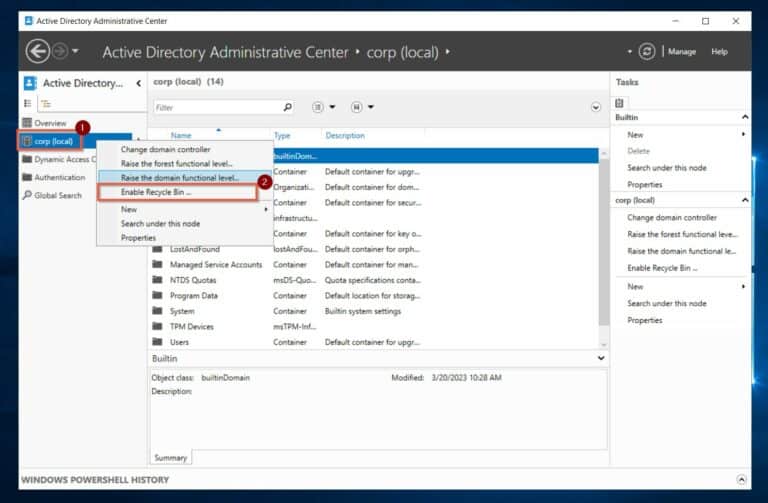This screenshot has width=768, height=503.
Task: Choose Properties in the context menu
Action: [x=138, y=238]
